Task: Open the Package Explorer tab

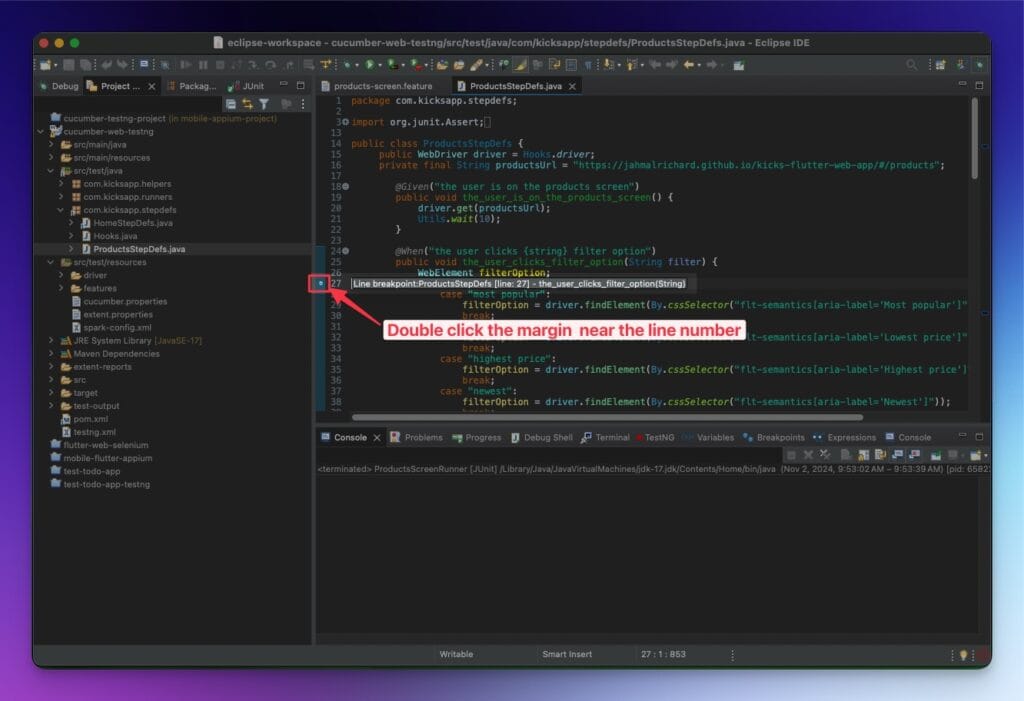Action: click(x=192, y=86)
